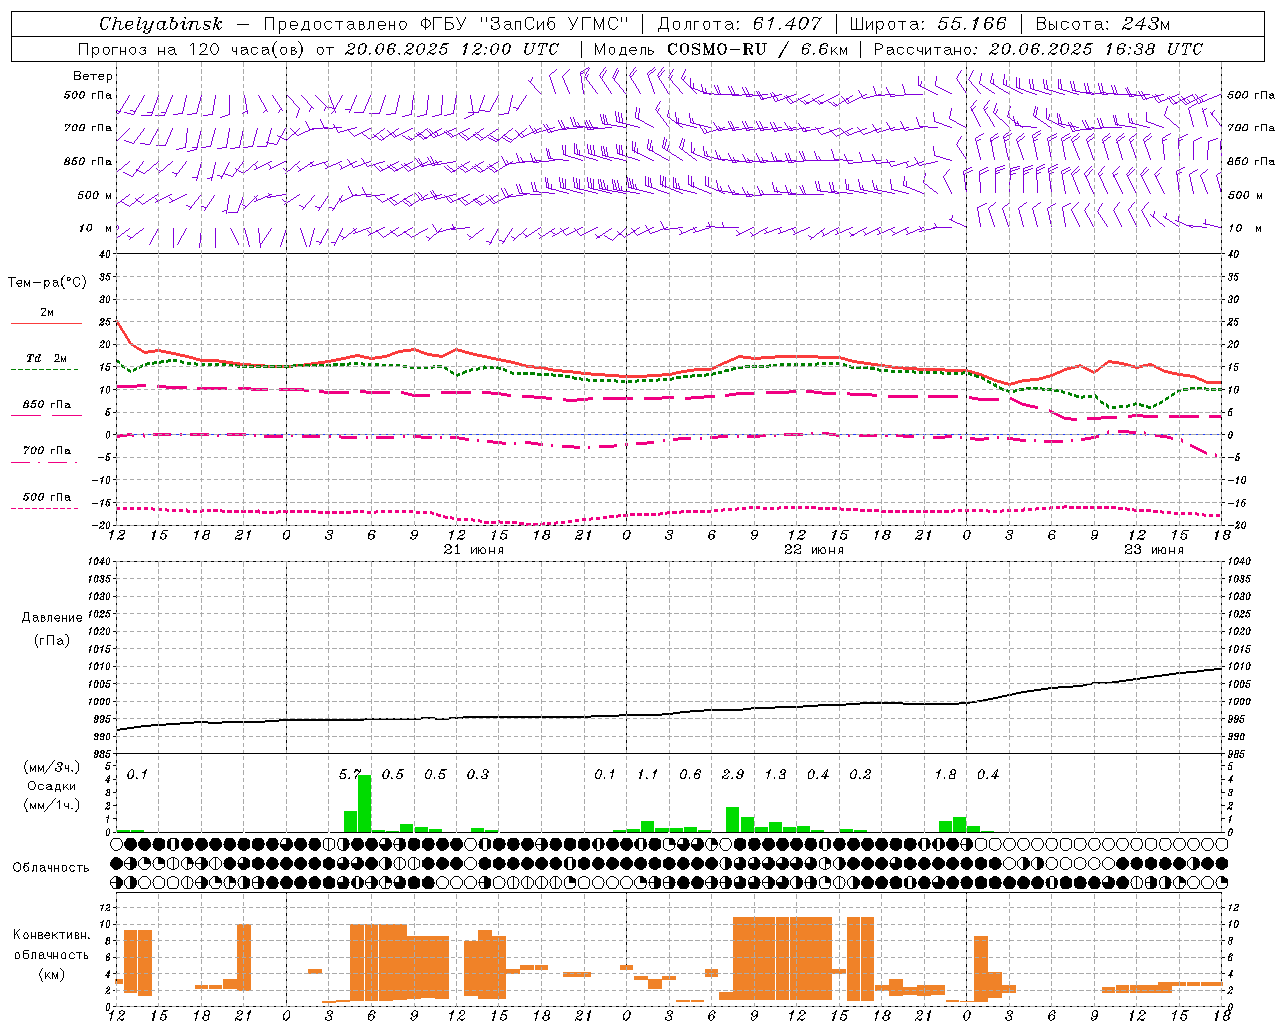Click the 'Td 2м' dew point legend entry
The image size is (1280, 1024).
point(47,359)
